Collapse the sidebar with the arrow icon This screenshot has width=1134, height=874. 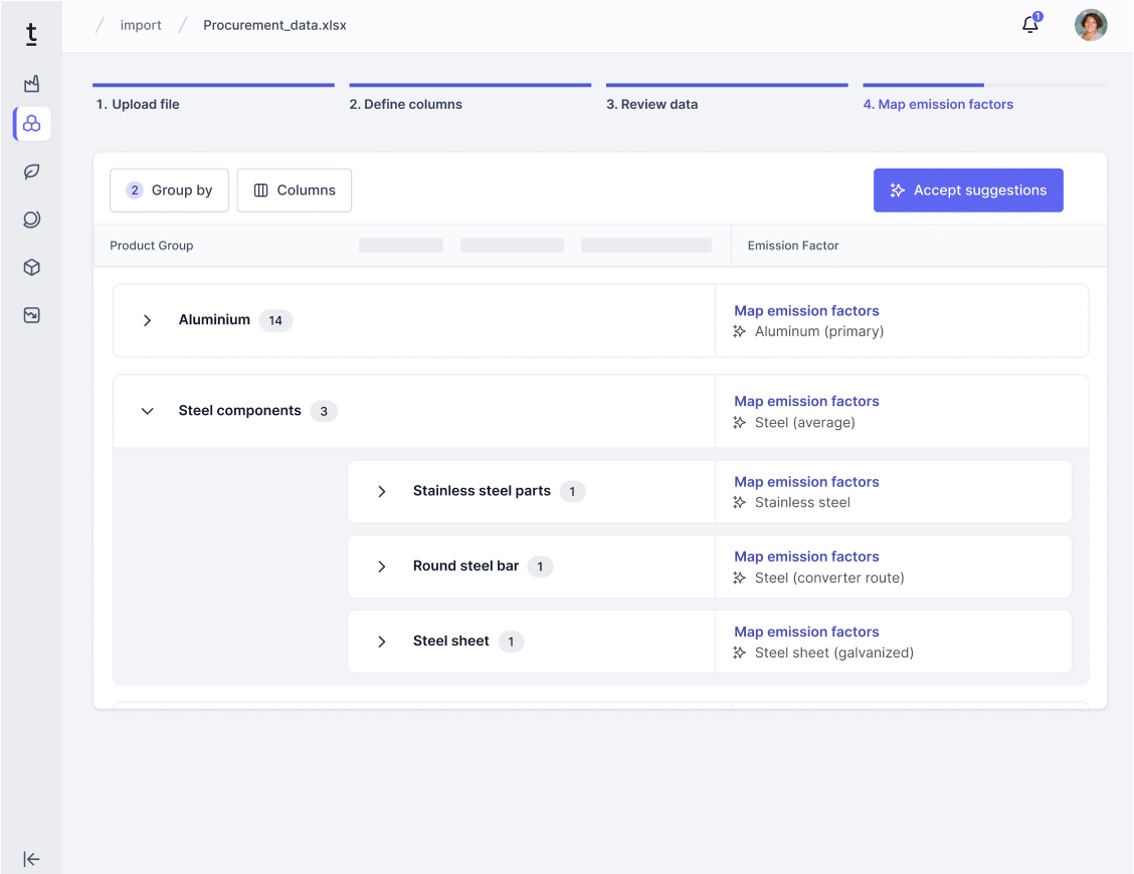coord(31,859)
